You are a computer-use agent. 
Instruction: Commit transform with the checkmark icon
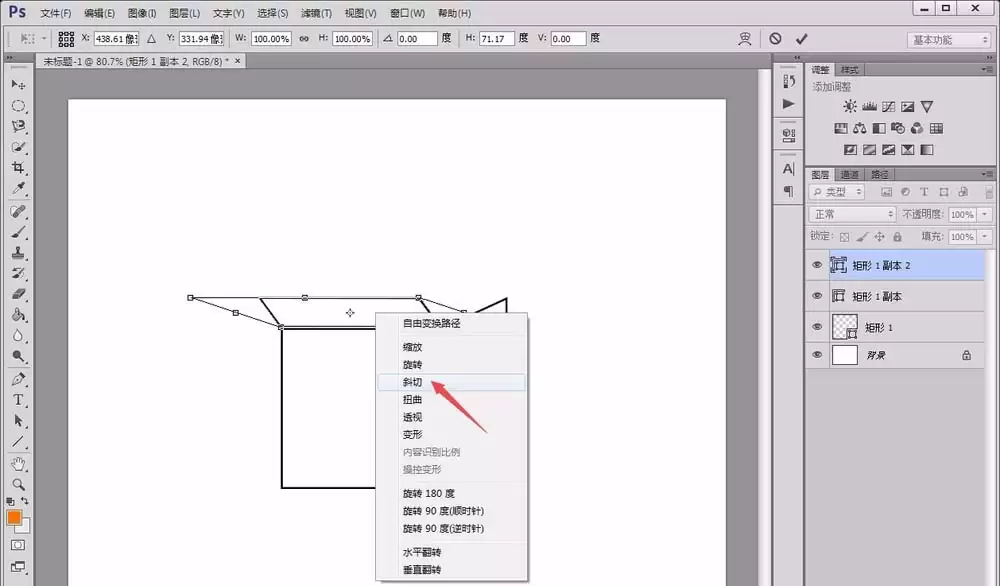[x=802, y=39]
